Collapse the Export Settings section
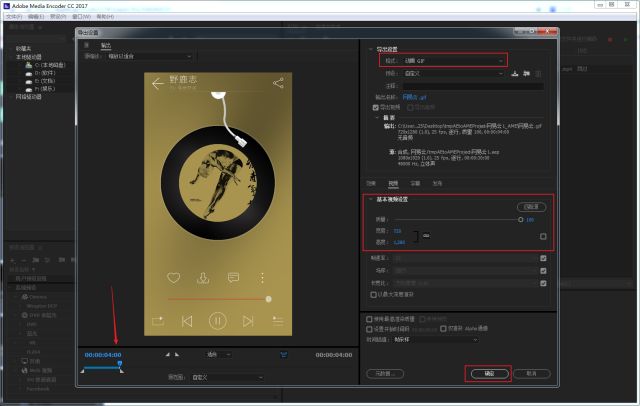This screenshot has height=406, width=640. 371,49
